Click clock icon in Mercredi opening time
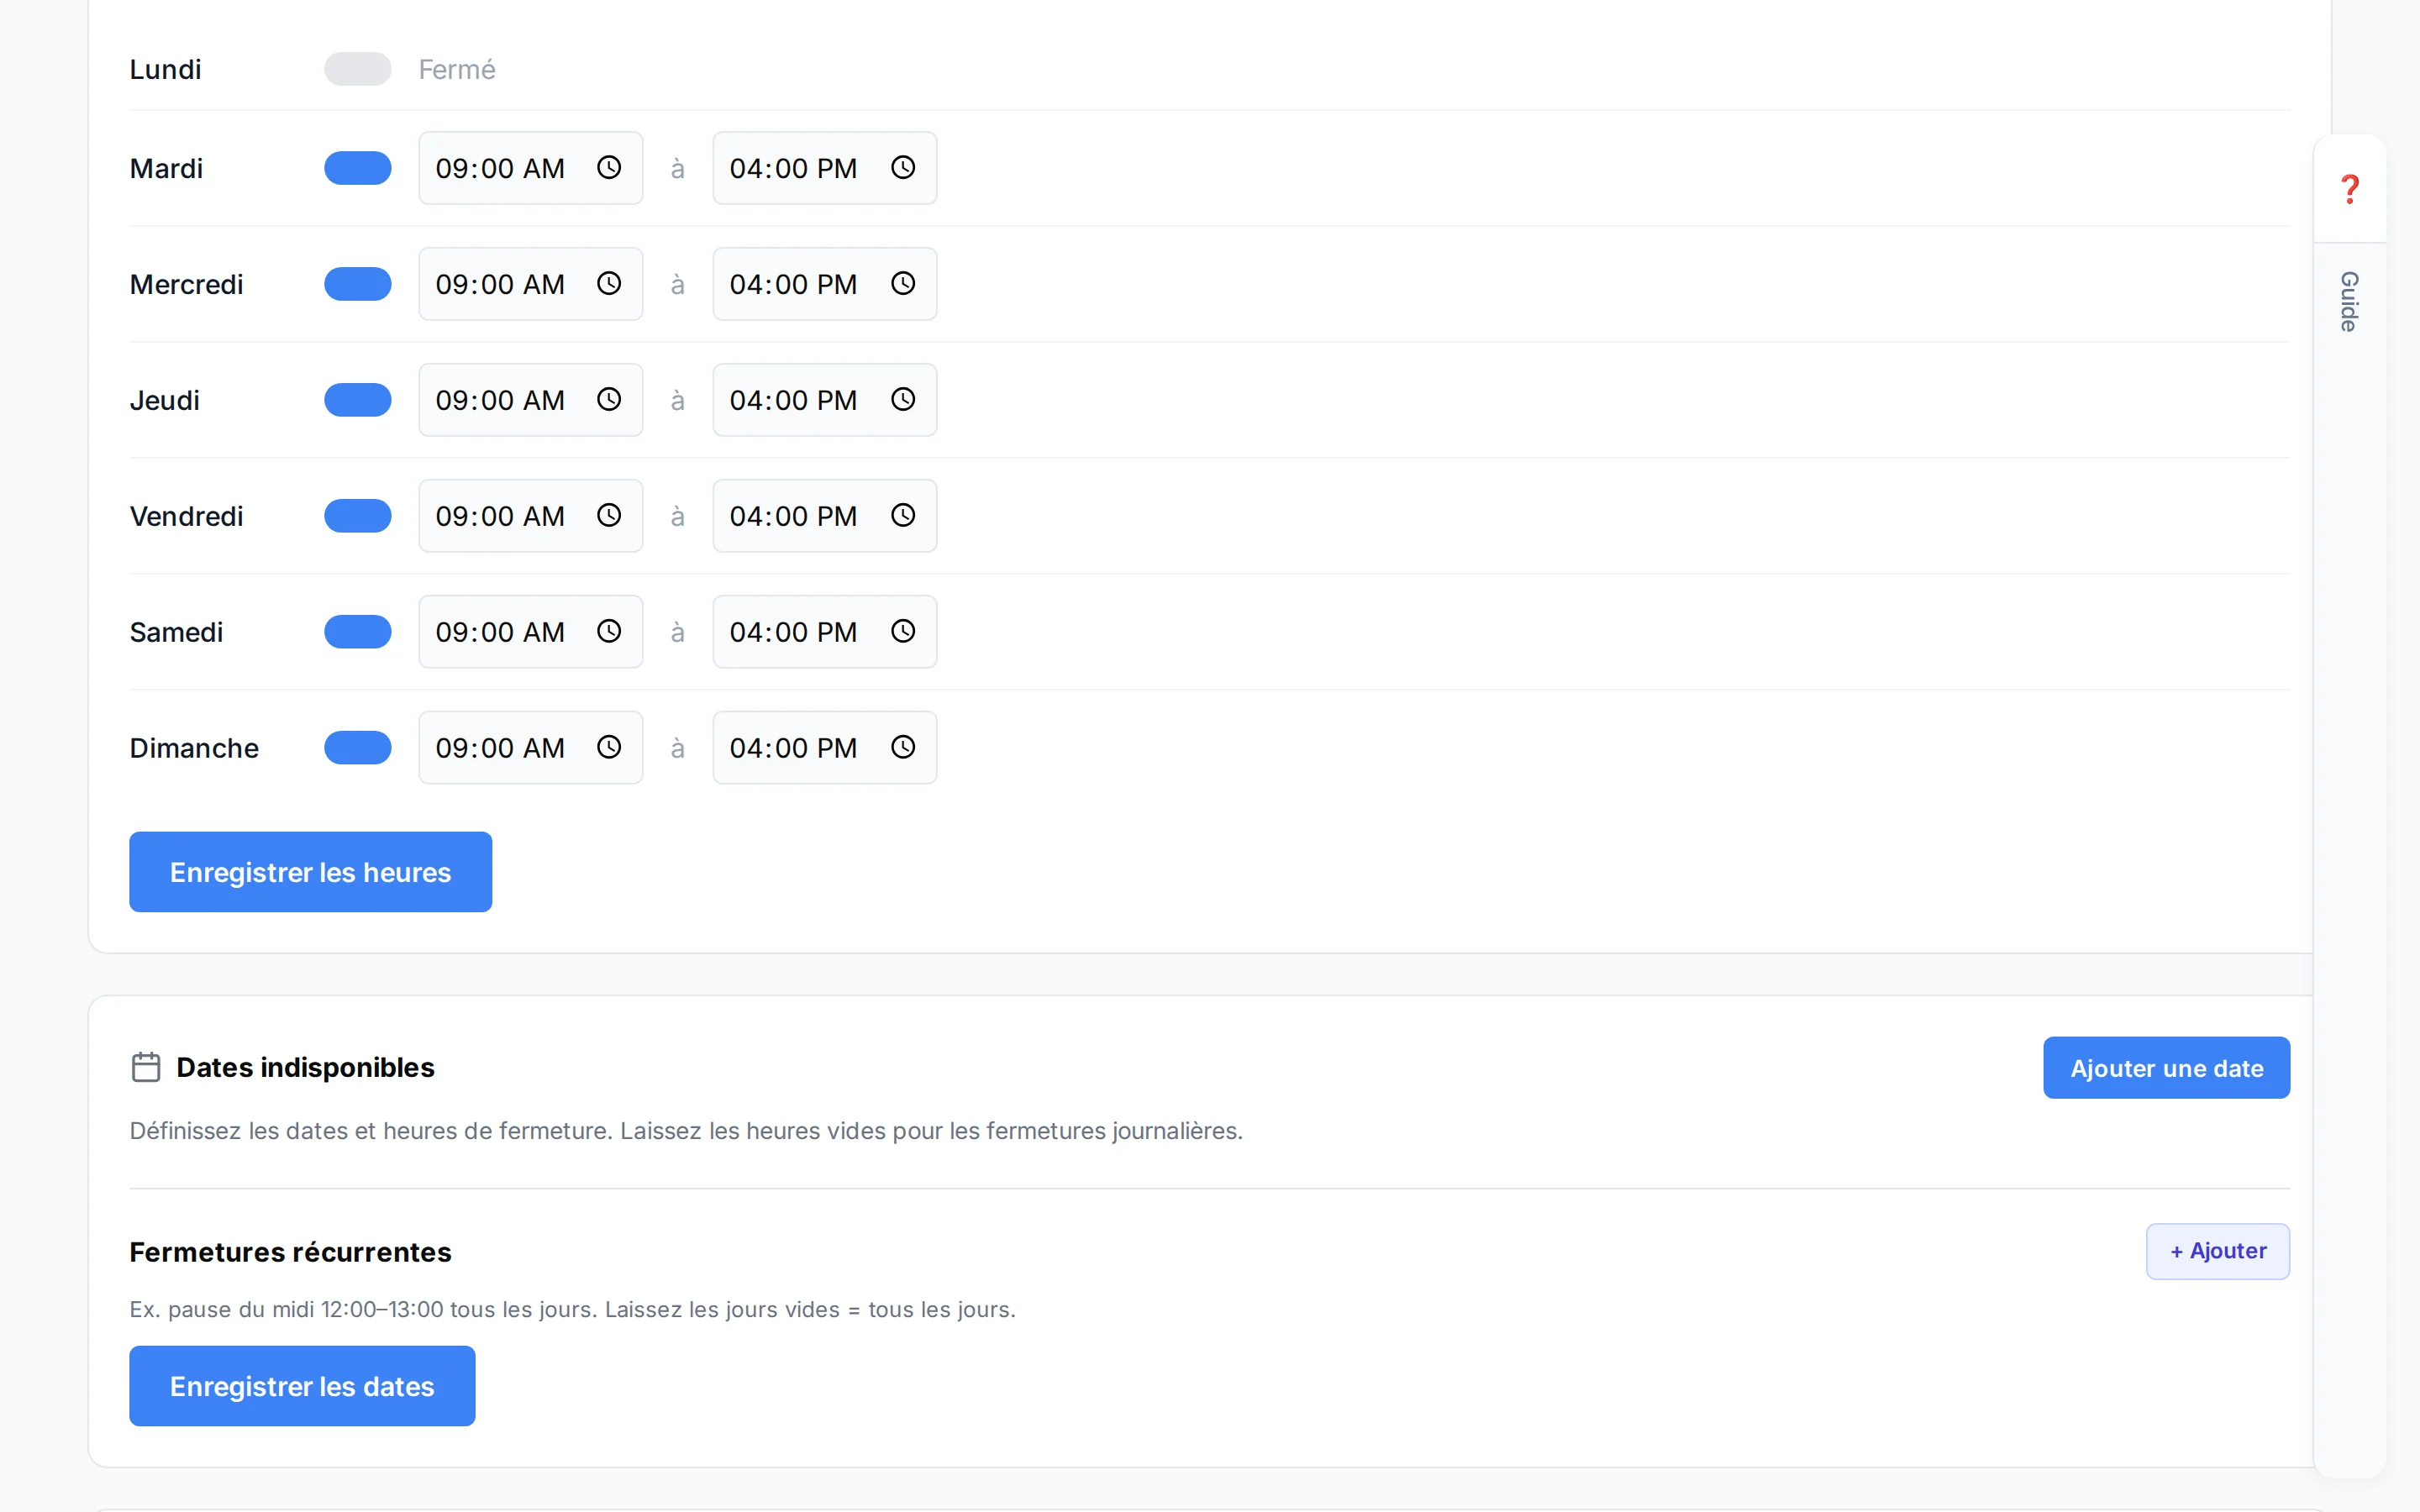The height and width of the screenshot is (1512, 2420). [x=609, y=284]
